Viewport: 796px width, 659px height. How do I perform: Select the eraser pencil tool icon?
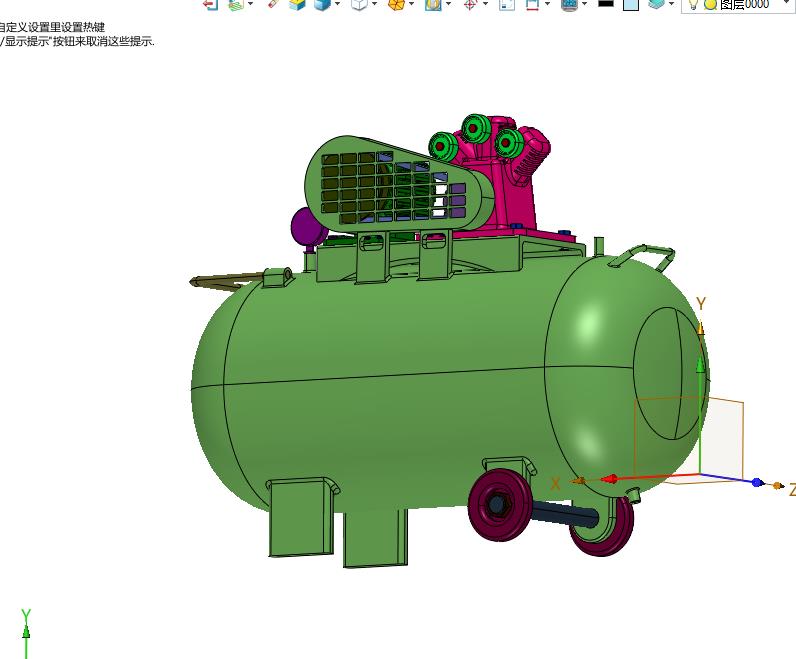pyautogui.click(x=274, y=4)
